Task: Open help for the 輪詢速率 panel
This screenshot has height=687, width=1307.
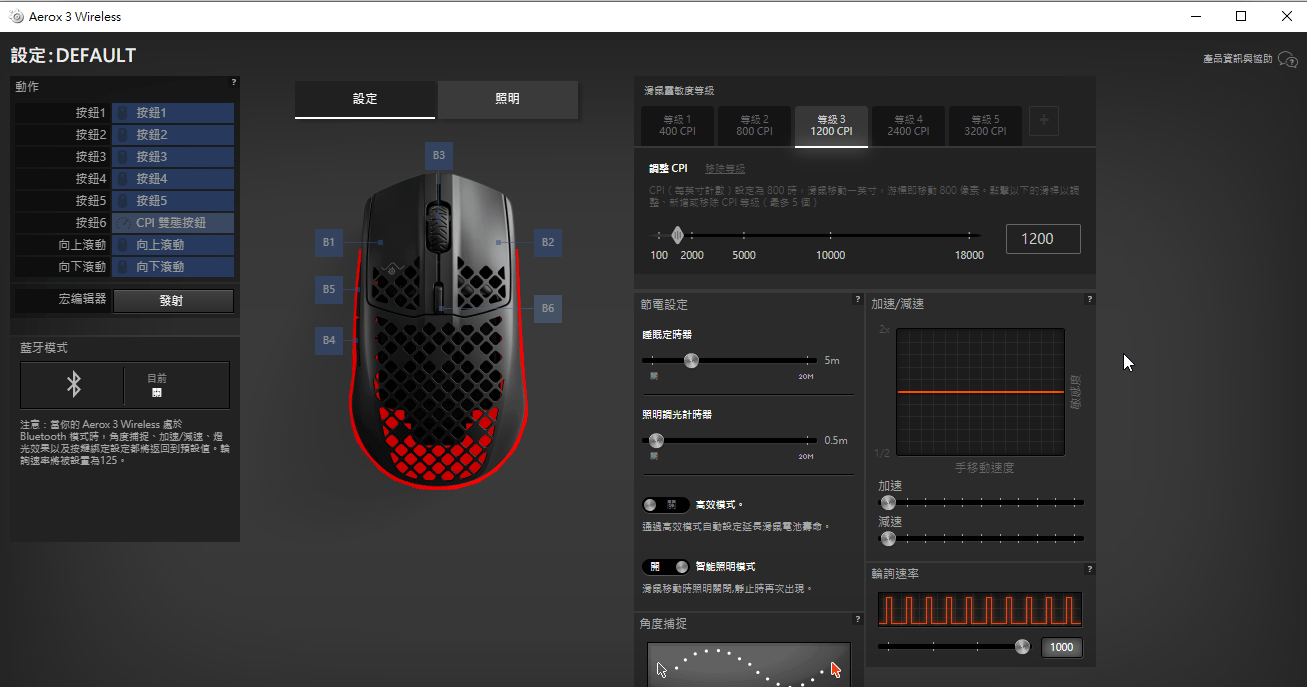Action: click(1089, 569)
